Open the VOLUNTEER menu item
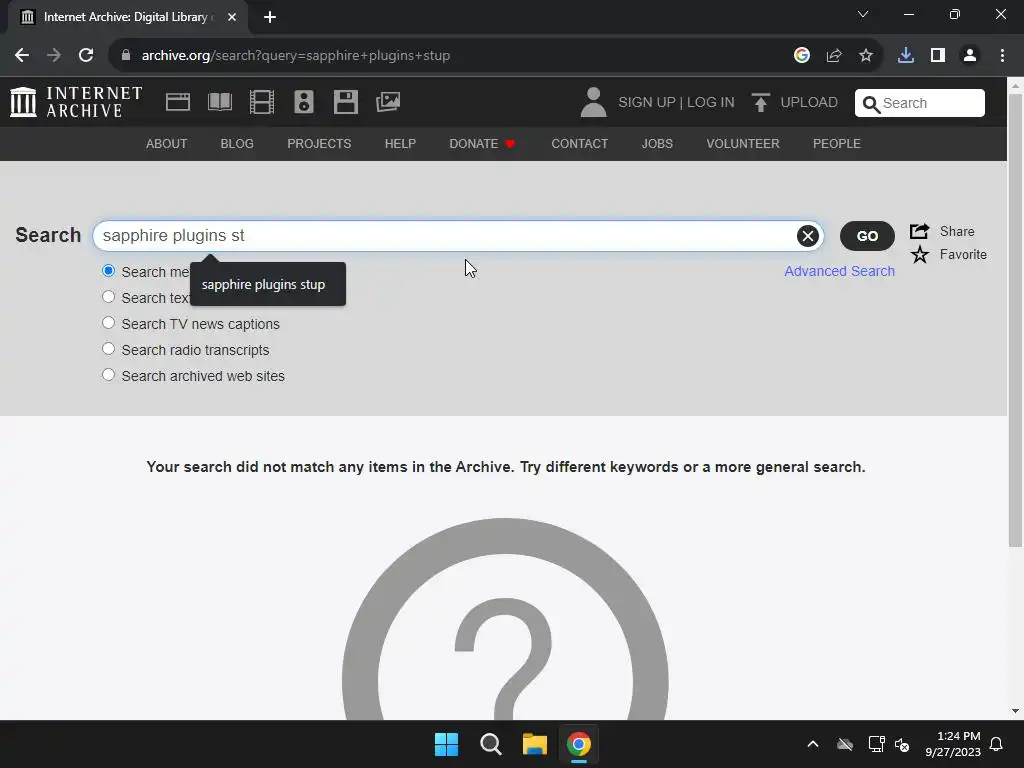 (x=743, y=144)
